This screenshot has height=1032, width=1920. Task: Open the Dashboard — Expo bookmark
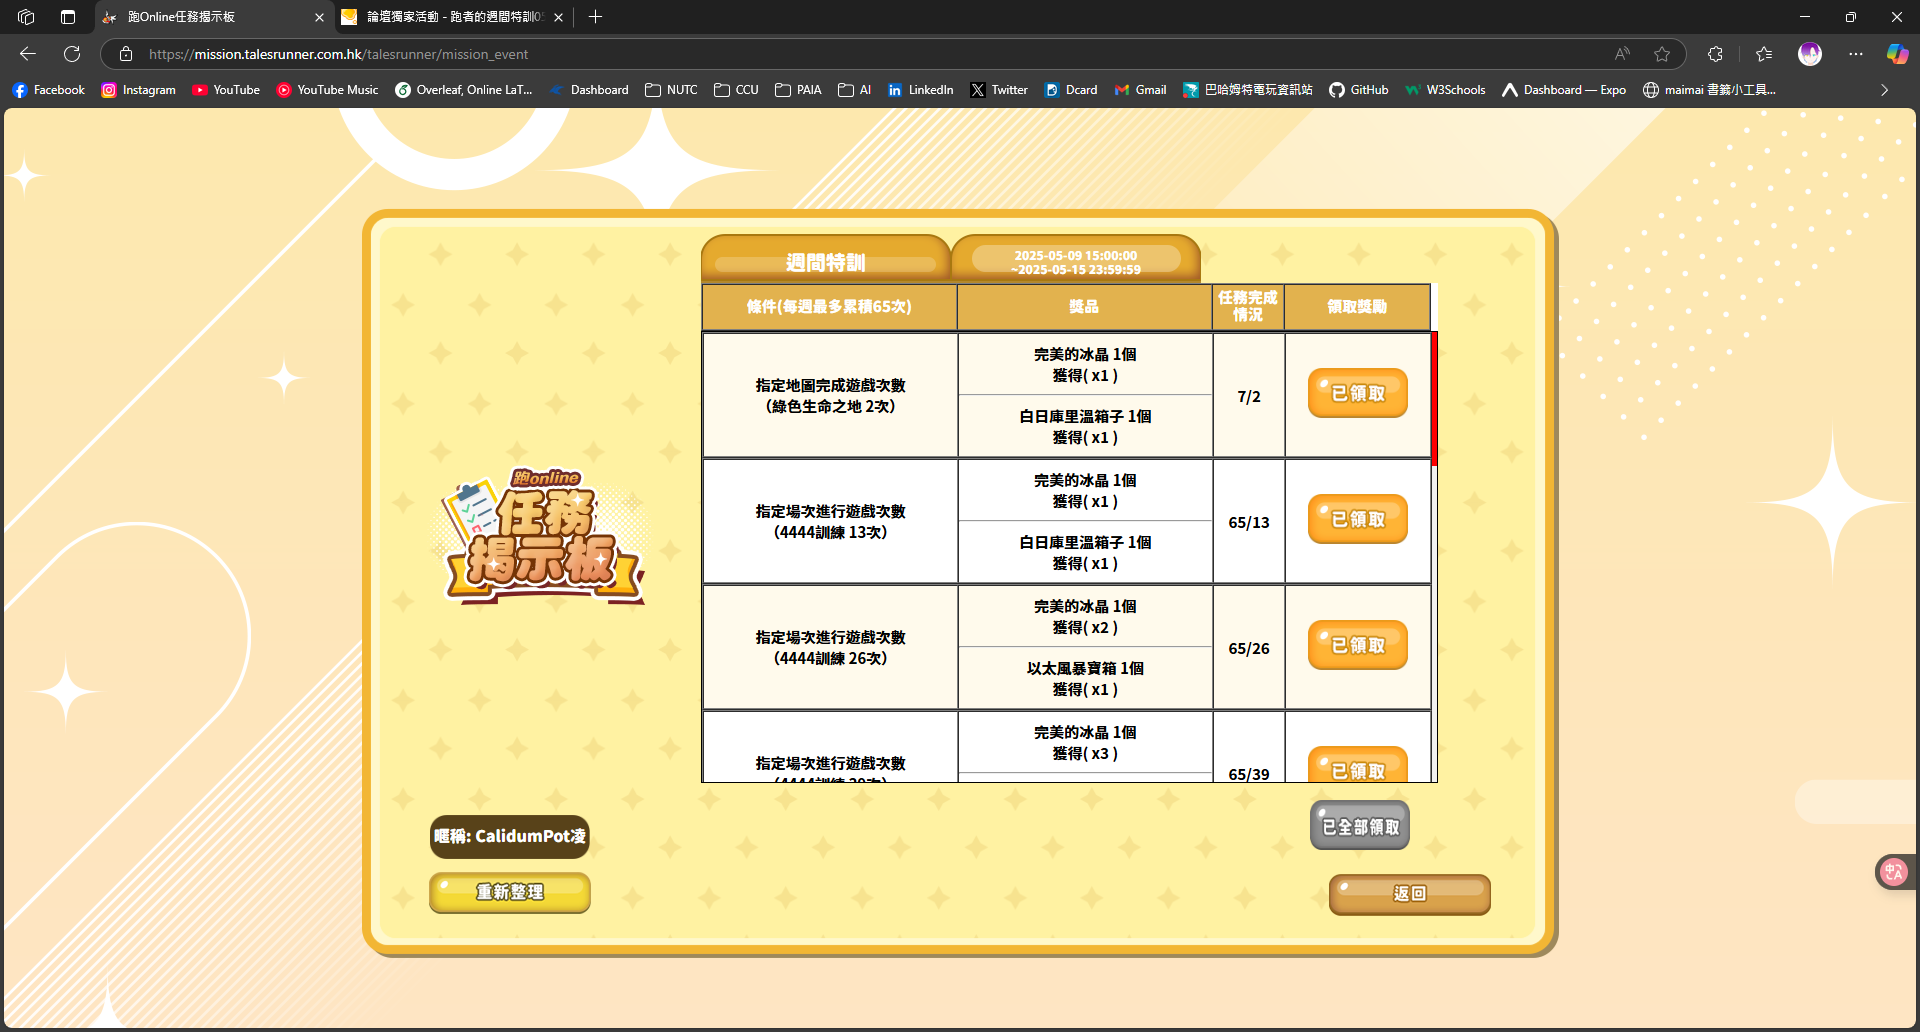(1564, 90)
